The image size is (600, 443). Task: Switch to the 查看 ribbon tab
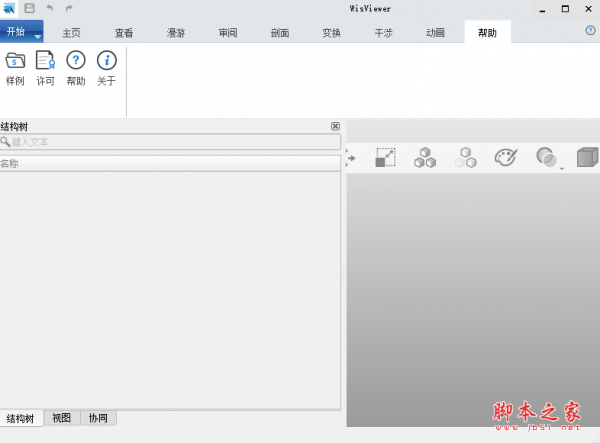[x=124, y=33]
